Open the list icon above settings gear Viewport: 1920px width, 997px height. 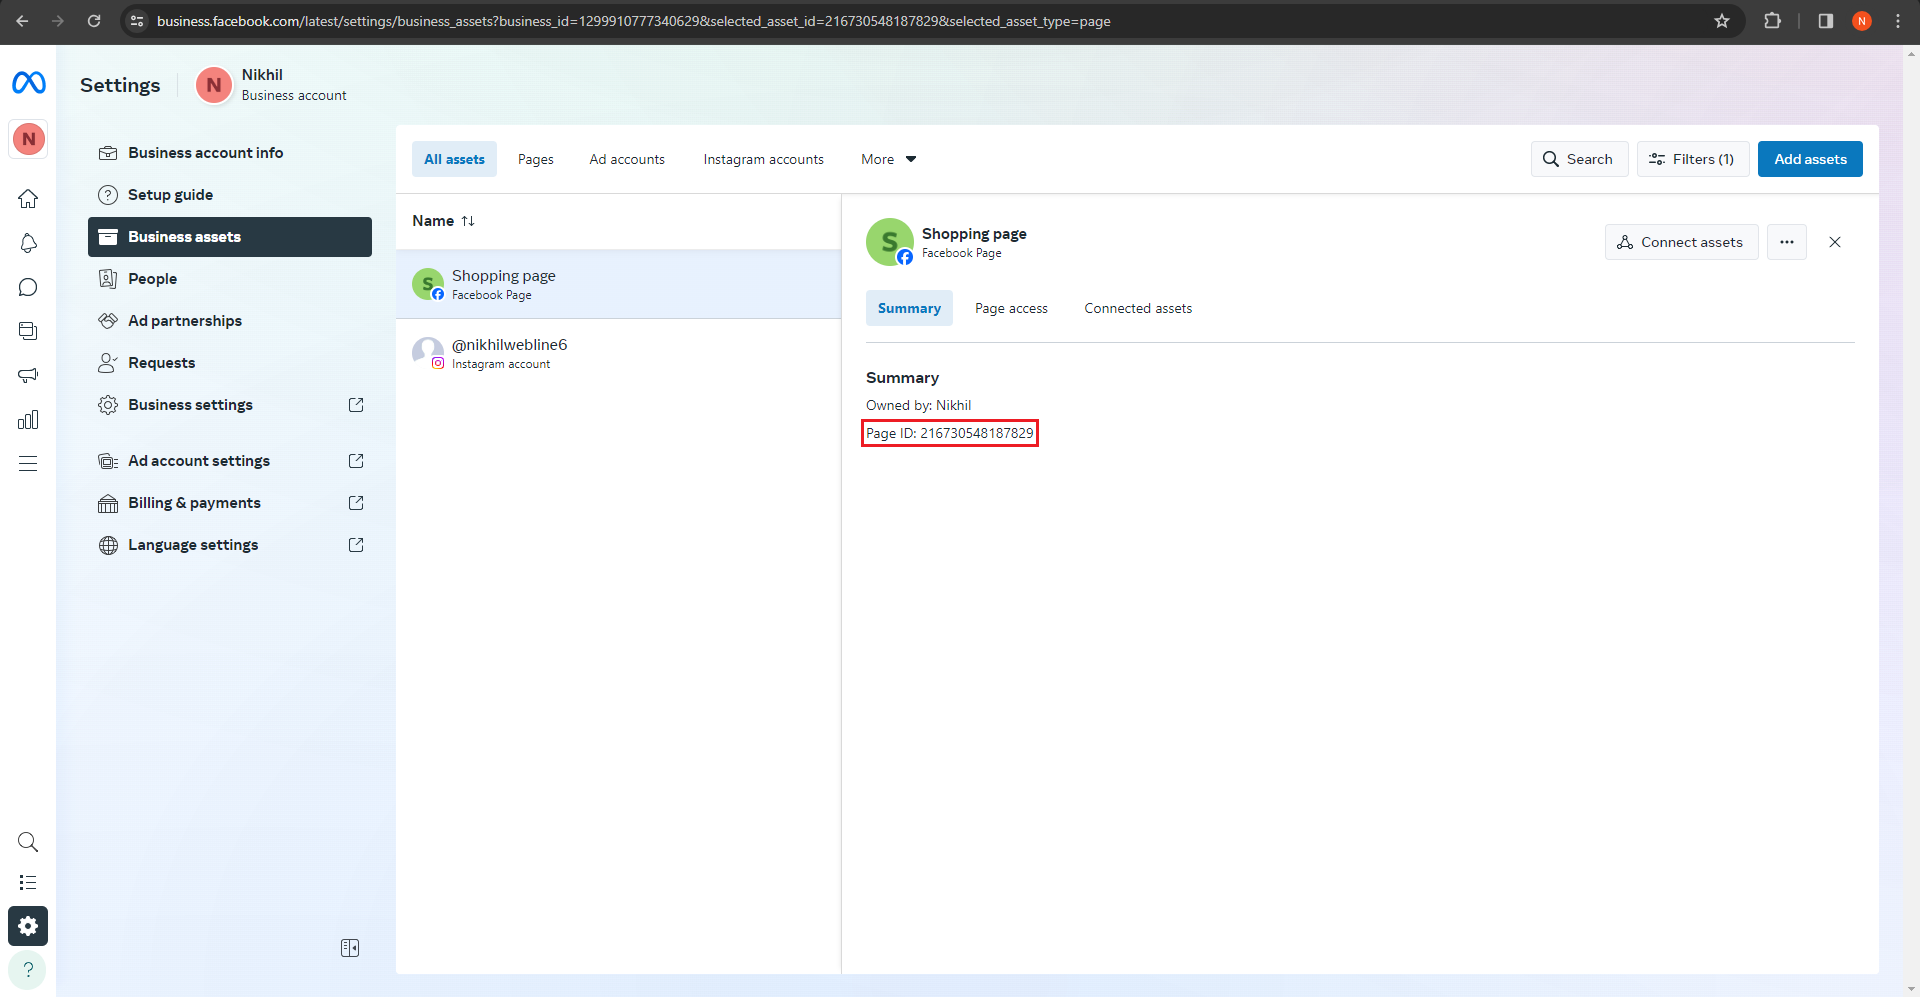pyautogui.click(x=28, y=882)
